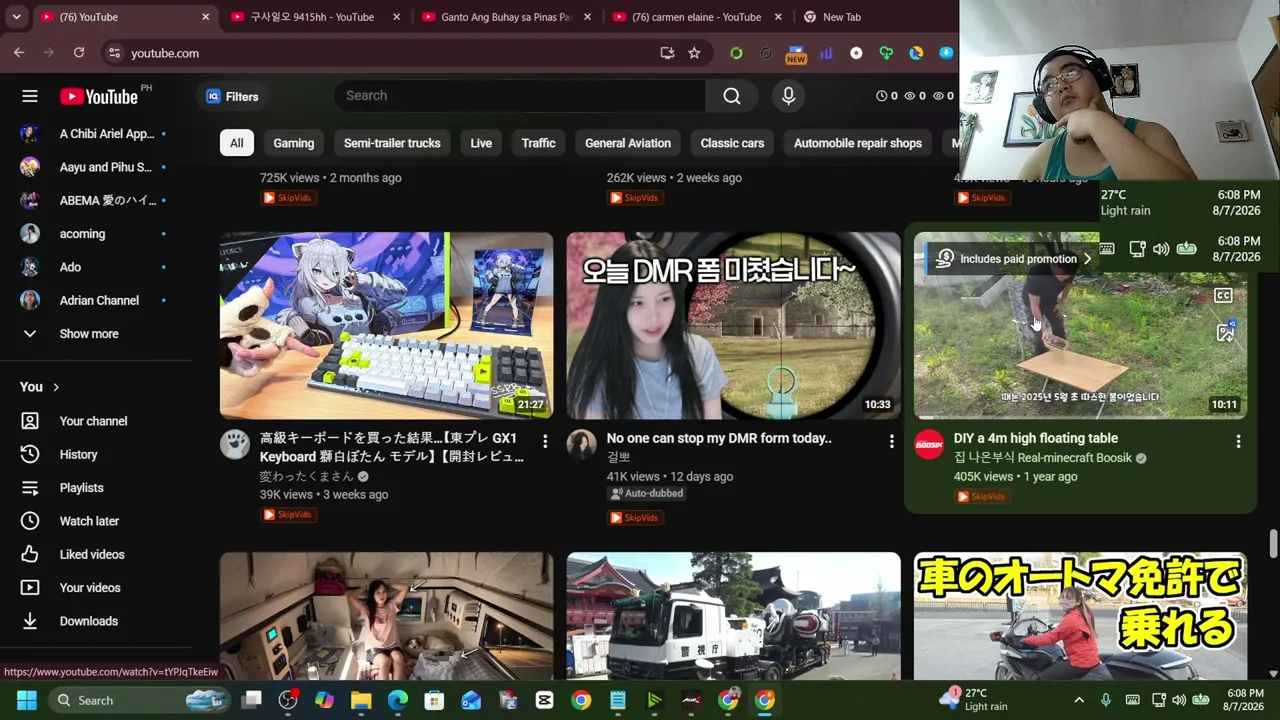Click the SkipVids badge under DMR video
1280x720 pixels.
[635, 518]
